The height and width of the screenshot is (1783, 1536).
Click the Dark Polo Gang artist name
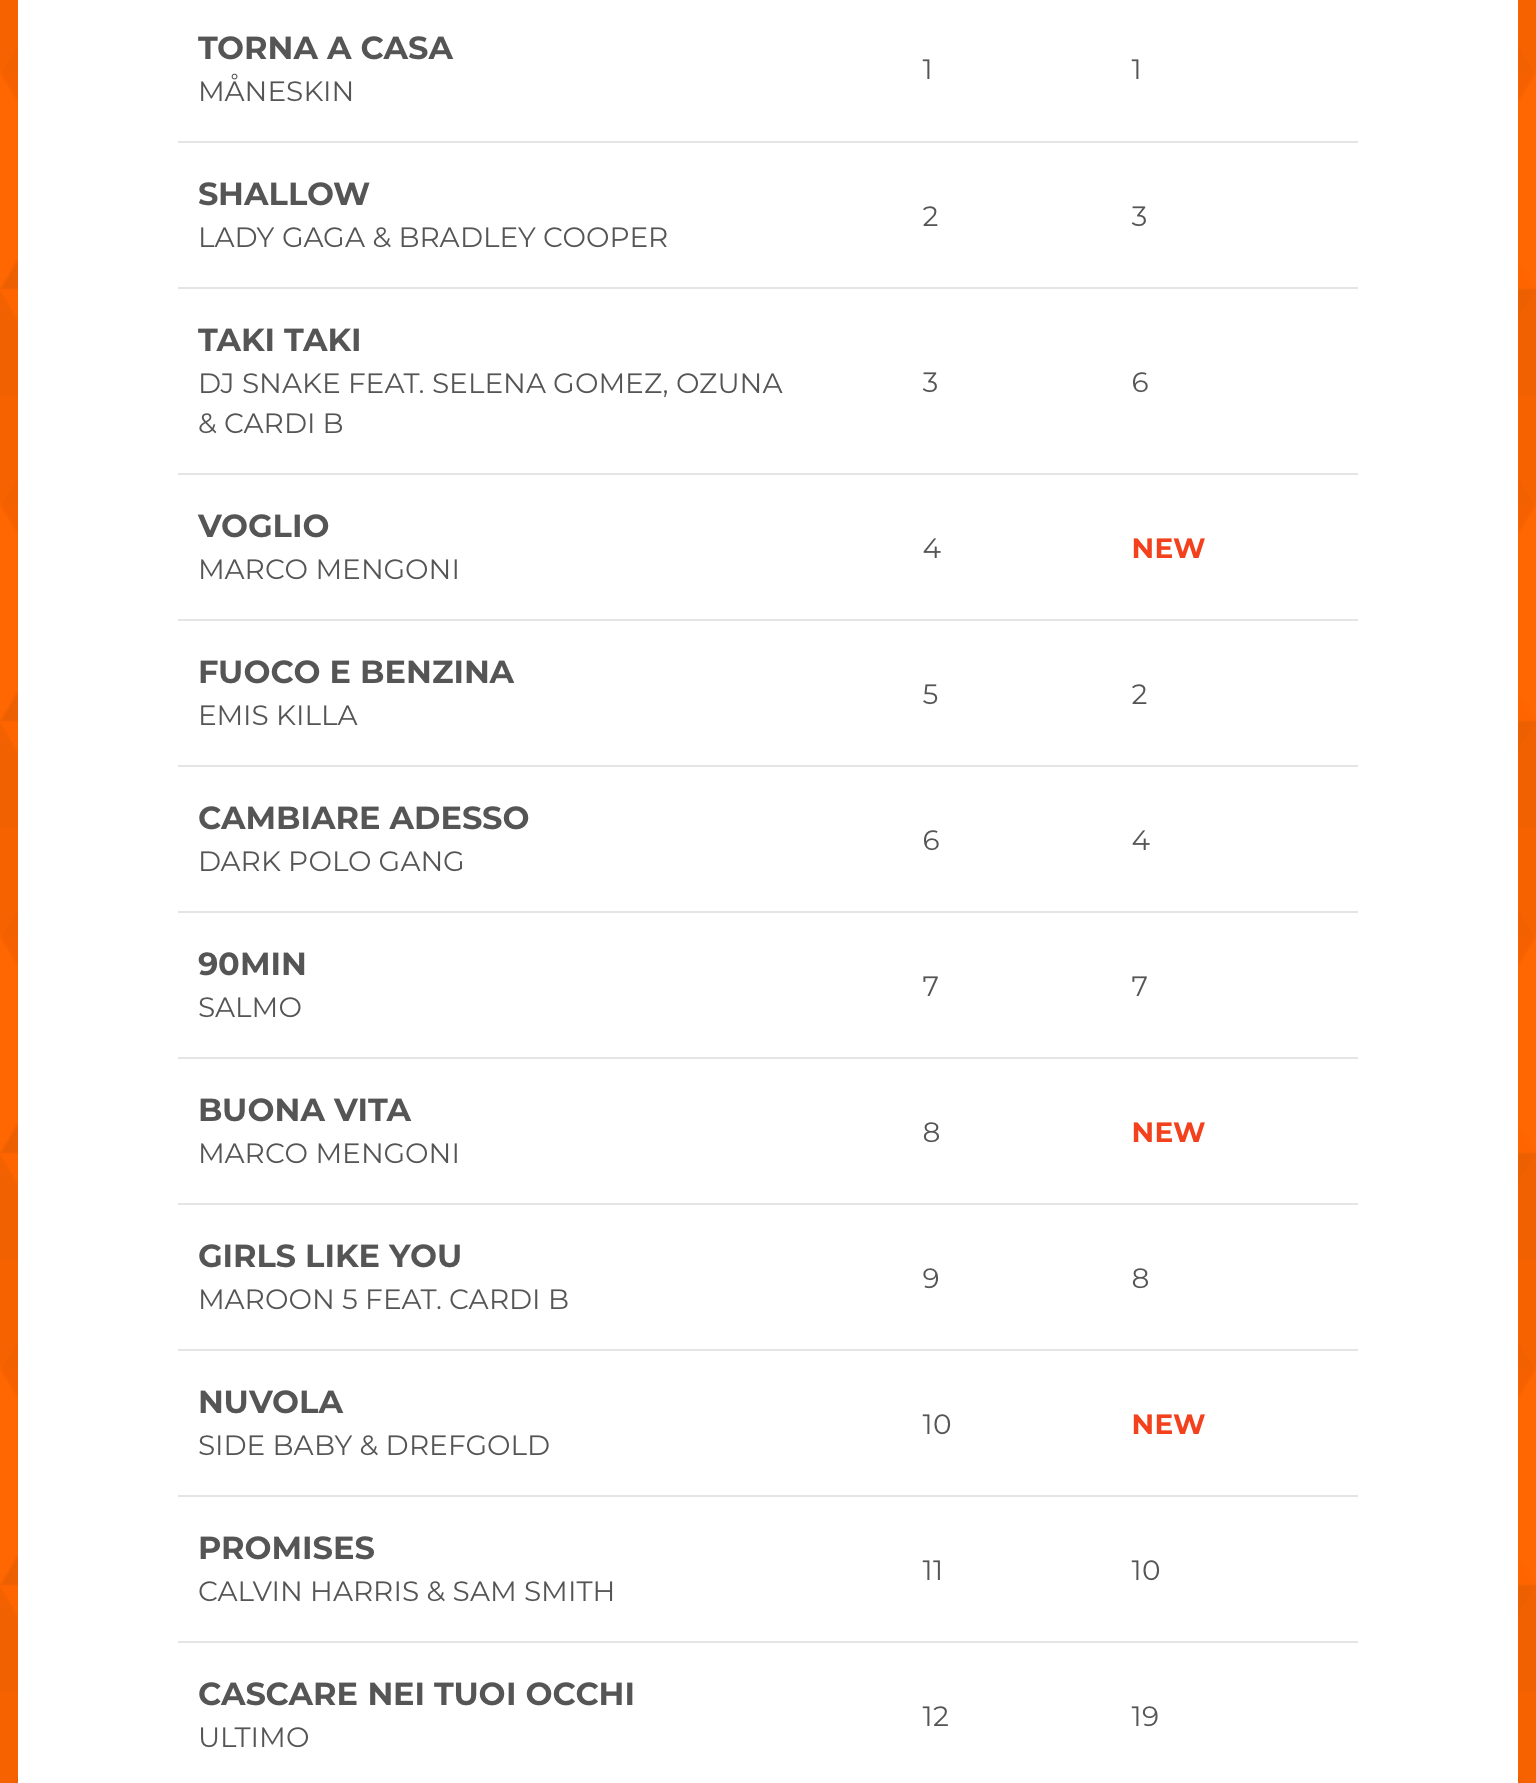point(331,861)
